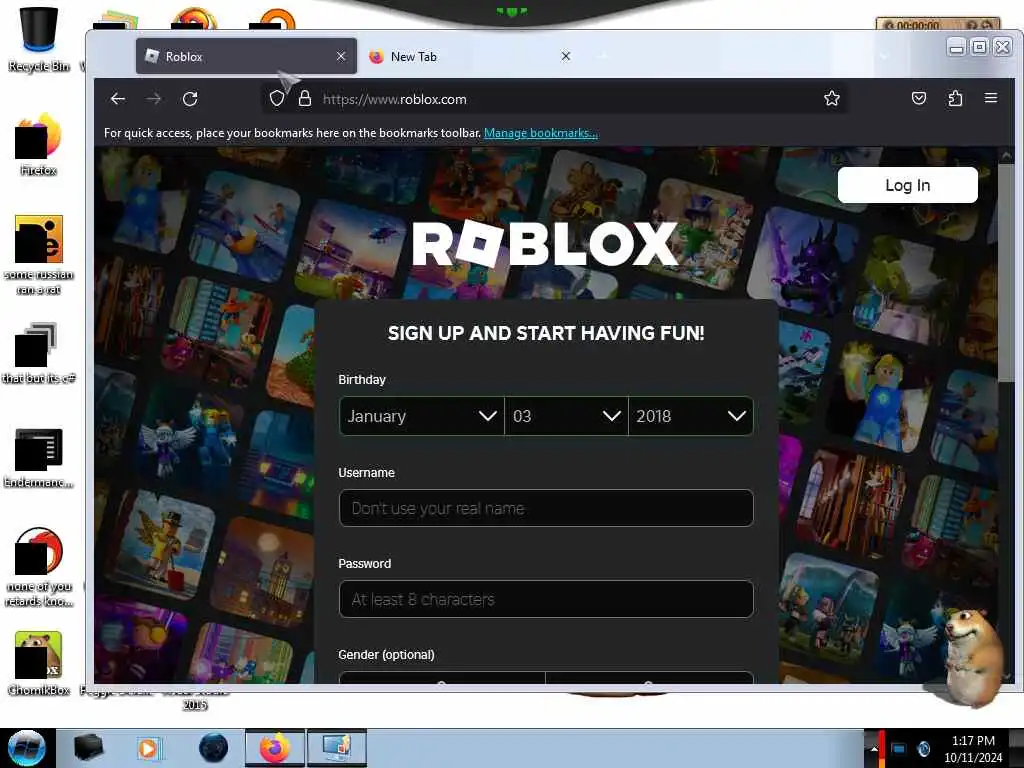1024x768 pixels.
Task: Open the Firefox hamburger application menu
Action: 991,98
